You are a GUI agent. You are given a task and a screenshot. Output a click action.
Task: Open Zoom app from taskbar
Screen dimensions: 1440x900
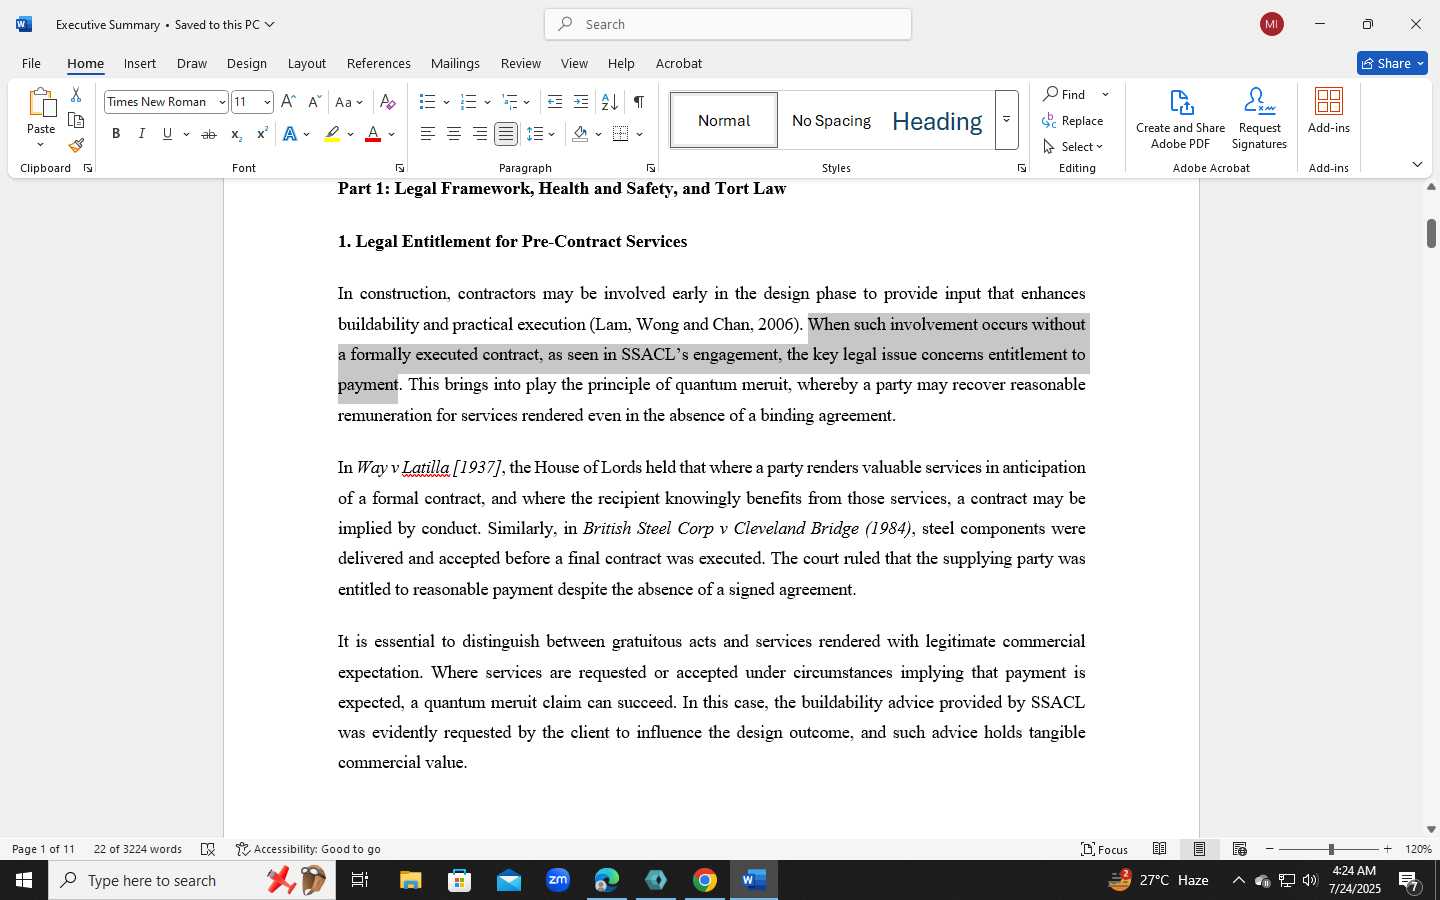coord(558,880)
